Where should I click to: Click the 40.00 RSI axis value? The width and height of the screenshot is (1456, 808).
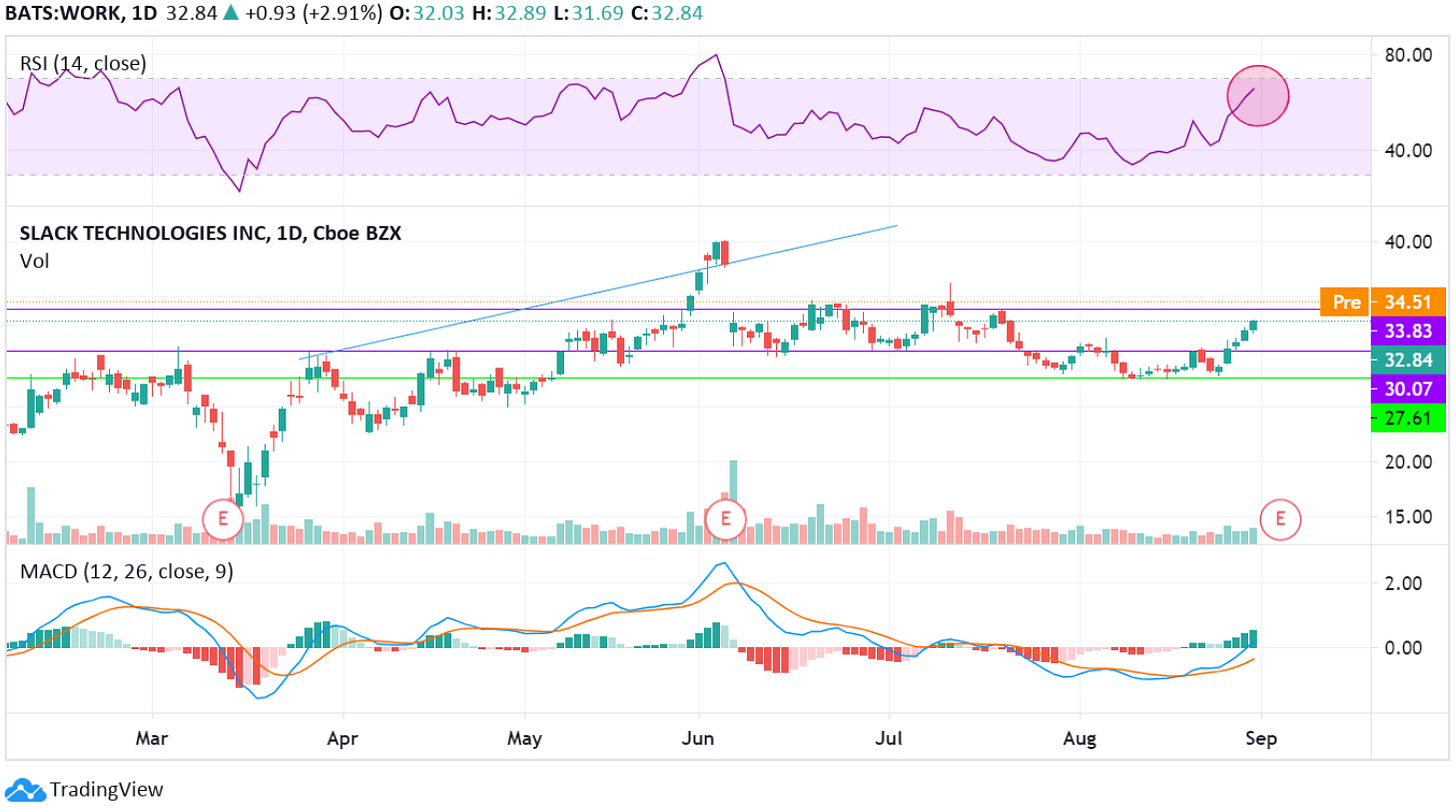(1409, 151)
